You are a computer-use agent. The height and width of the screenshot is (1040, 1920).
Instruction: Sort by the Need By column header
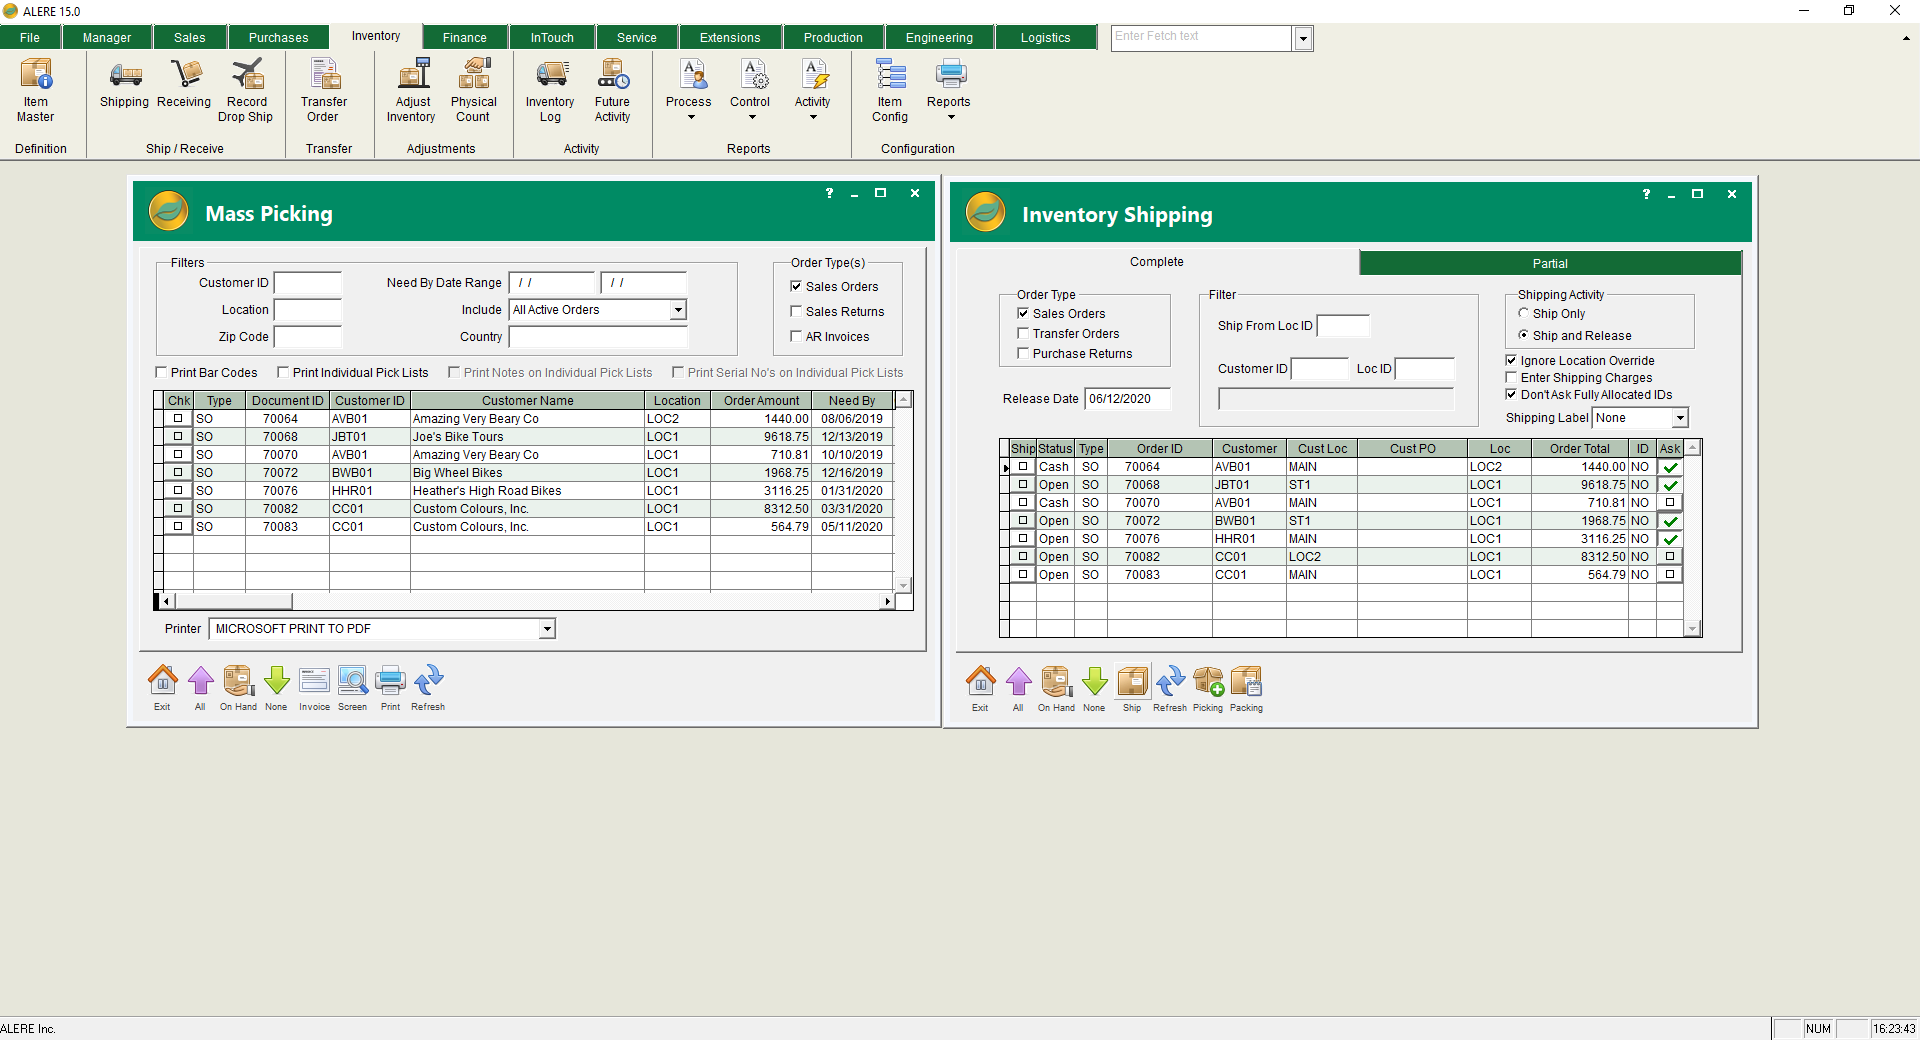pyautogui.click(x=852, y=401)
